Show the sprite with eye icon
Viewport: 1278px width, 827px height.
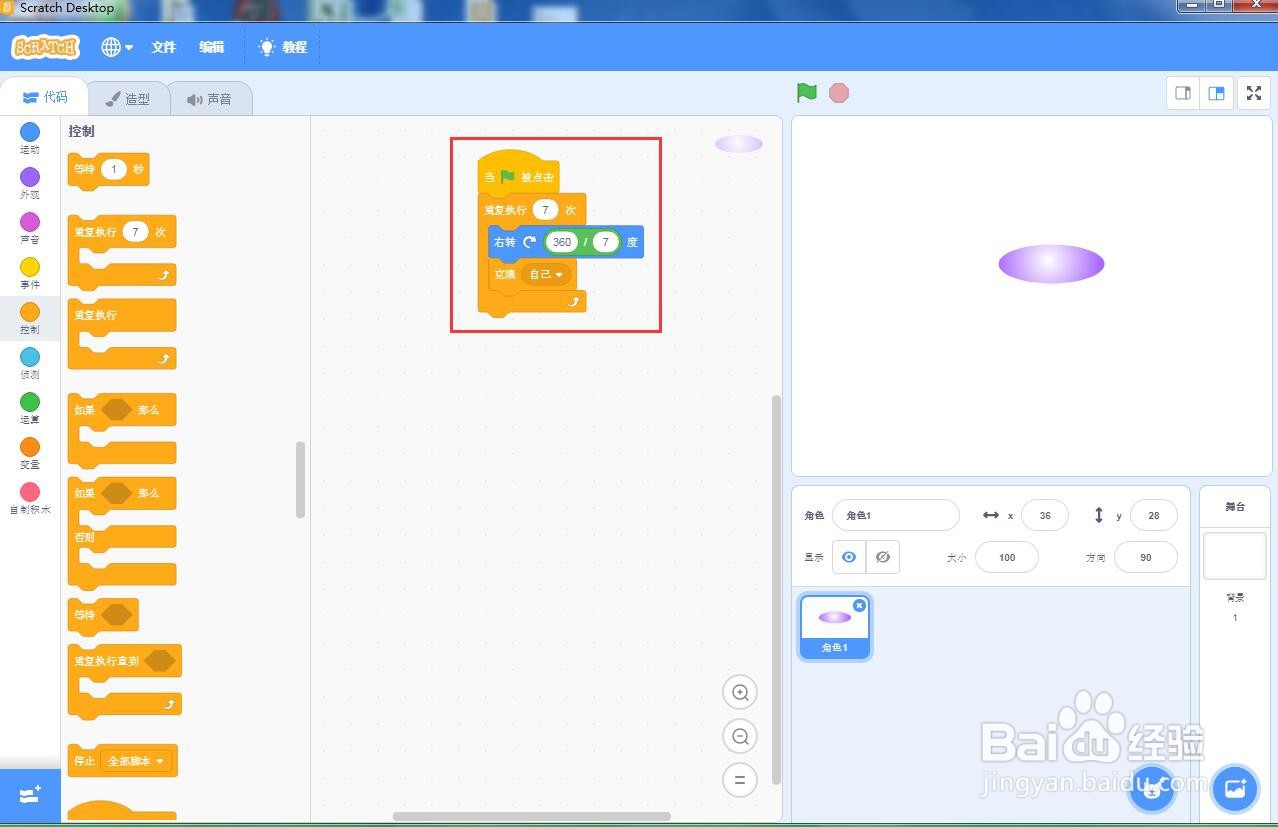(x=849, y=557)
